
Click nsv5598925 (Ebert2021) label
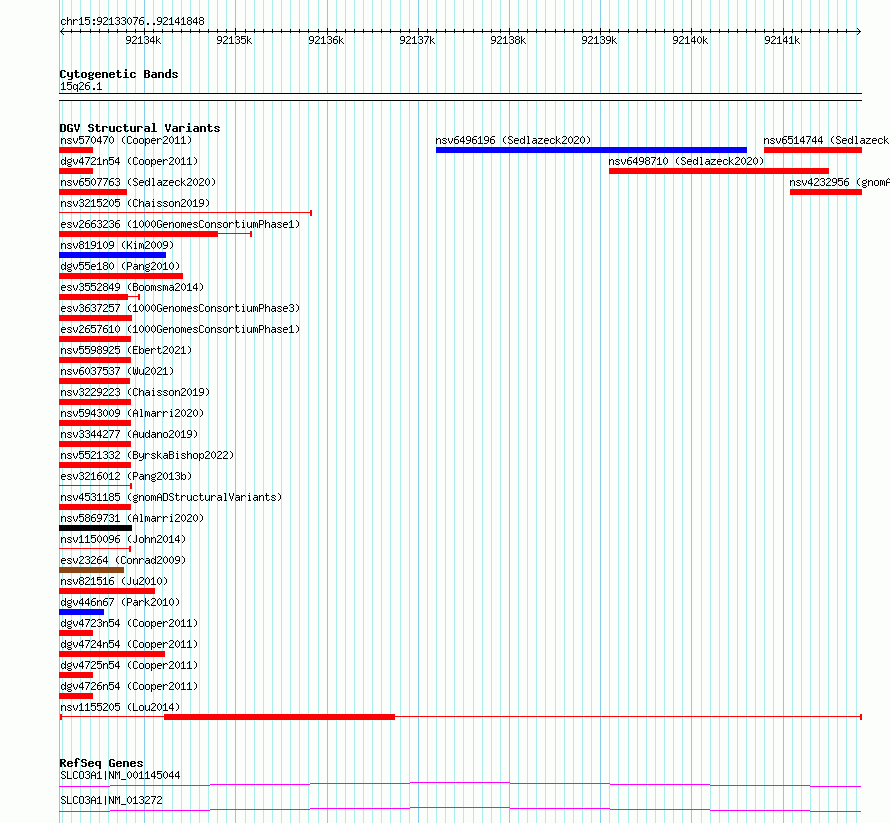coord(126,350)
